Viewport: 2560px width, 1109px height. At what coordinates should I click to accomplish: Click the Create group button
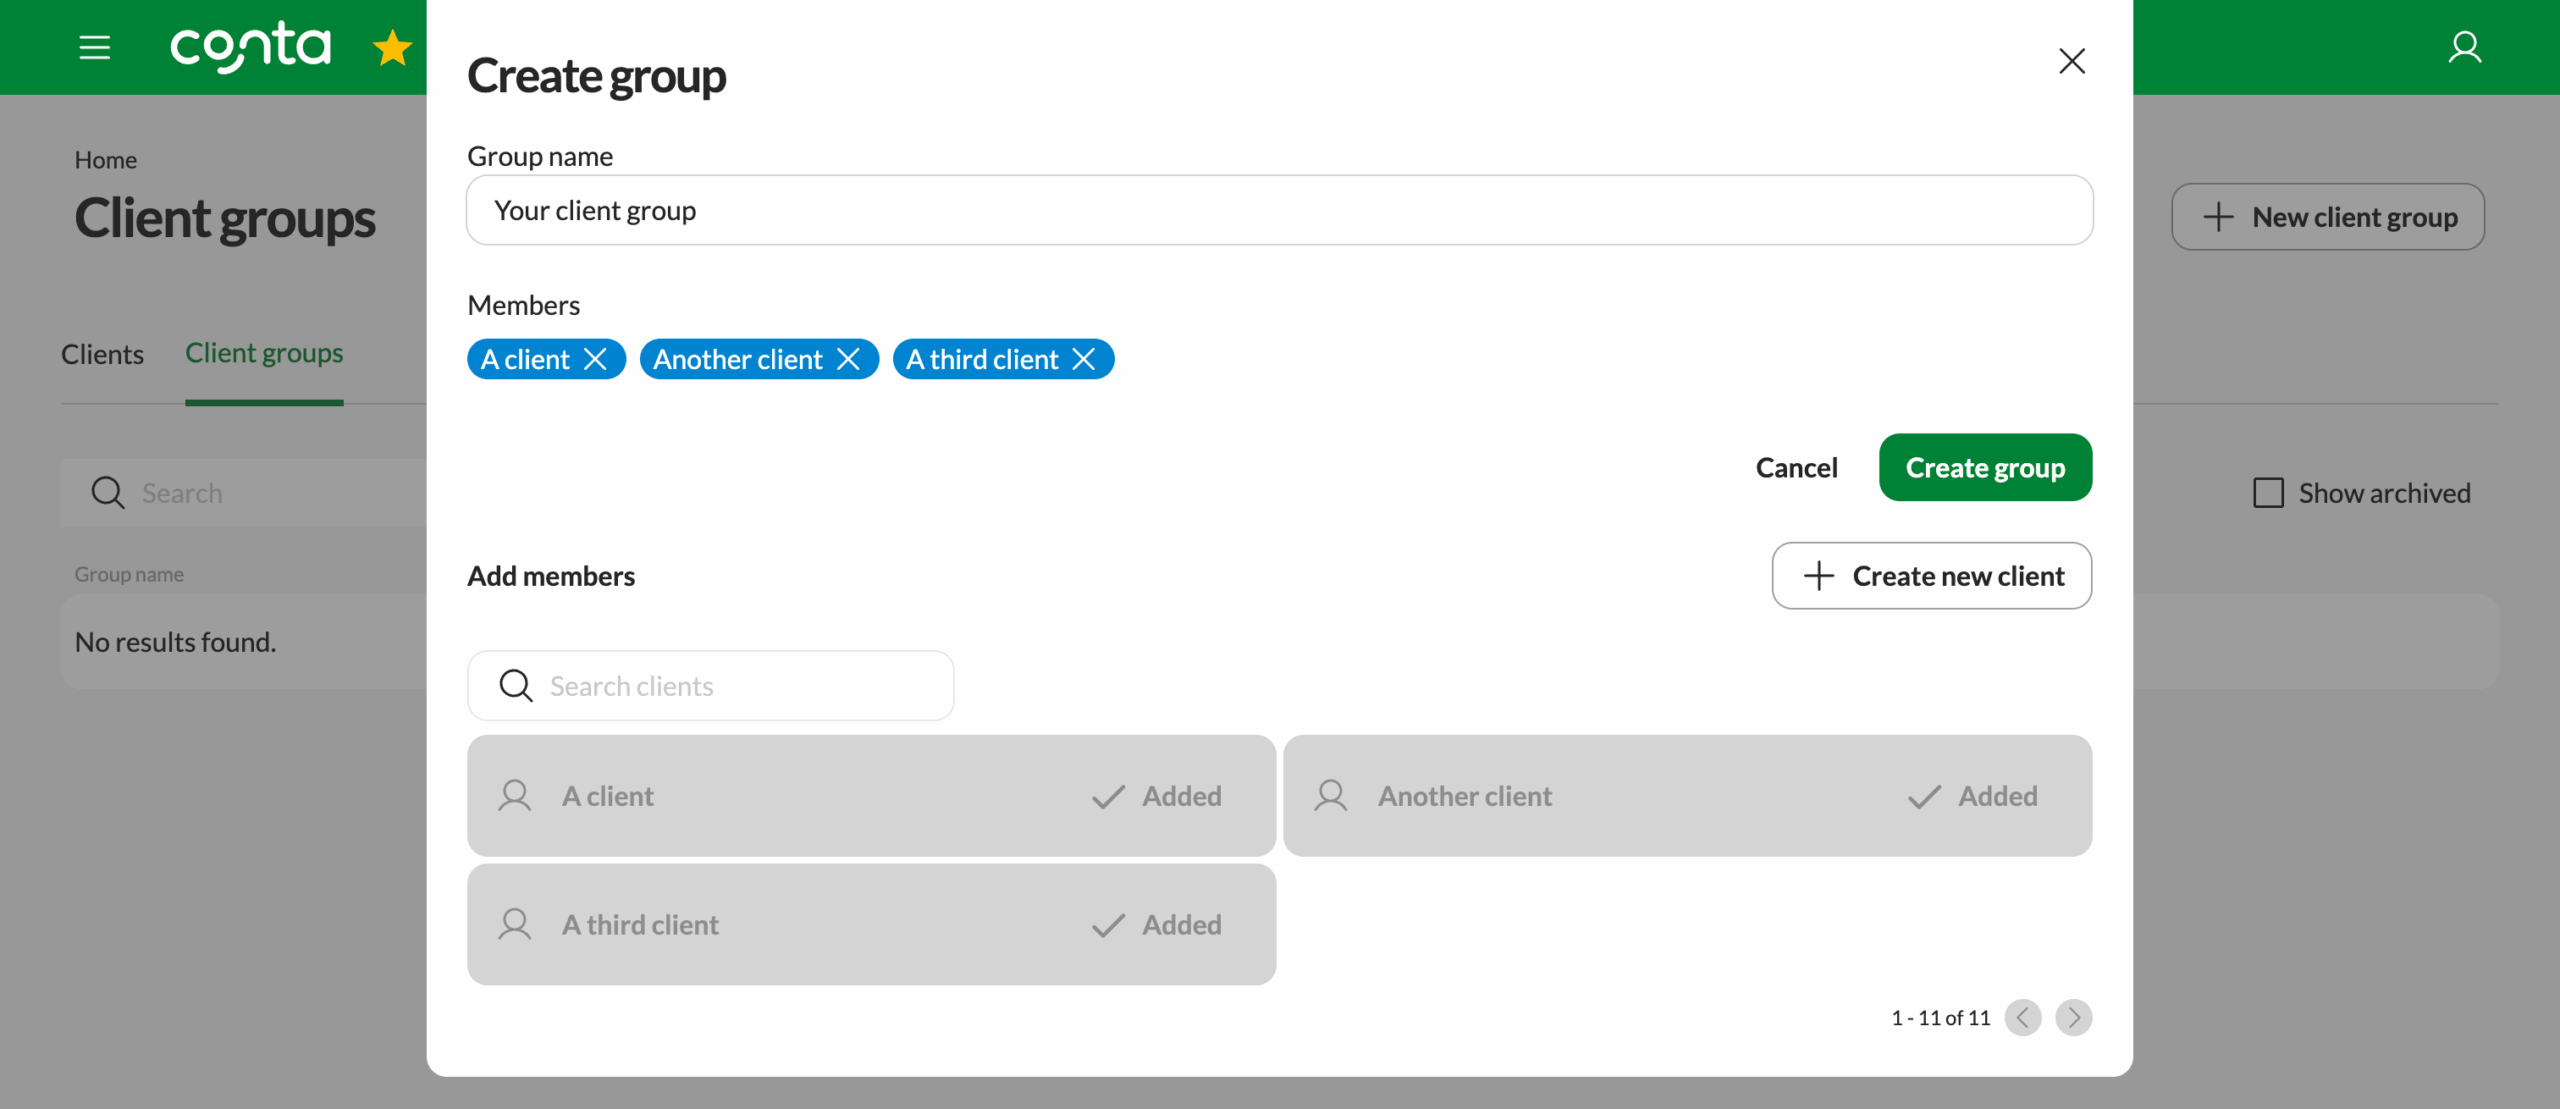click(x=1985, y=467)
